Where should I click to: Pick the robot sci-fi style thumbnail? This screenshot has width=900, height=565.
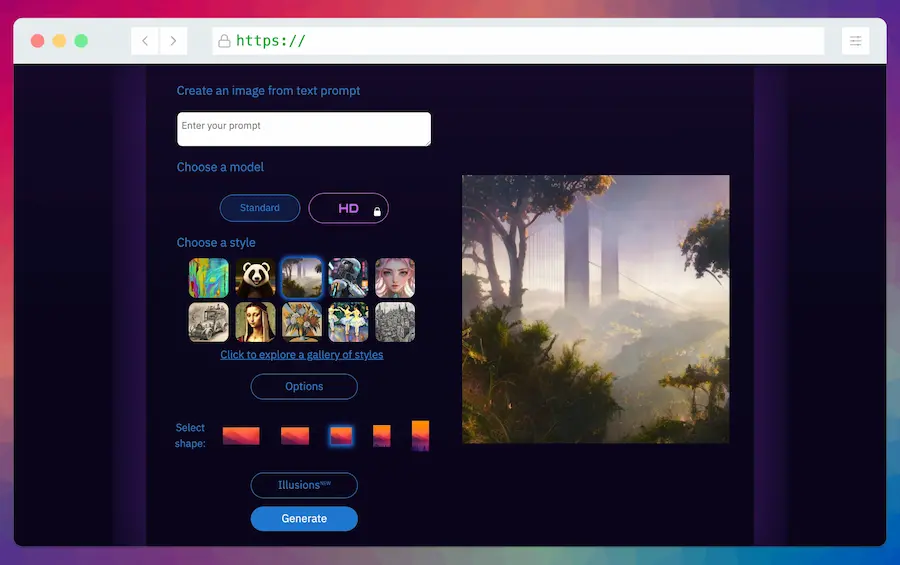point(348,278)
